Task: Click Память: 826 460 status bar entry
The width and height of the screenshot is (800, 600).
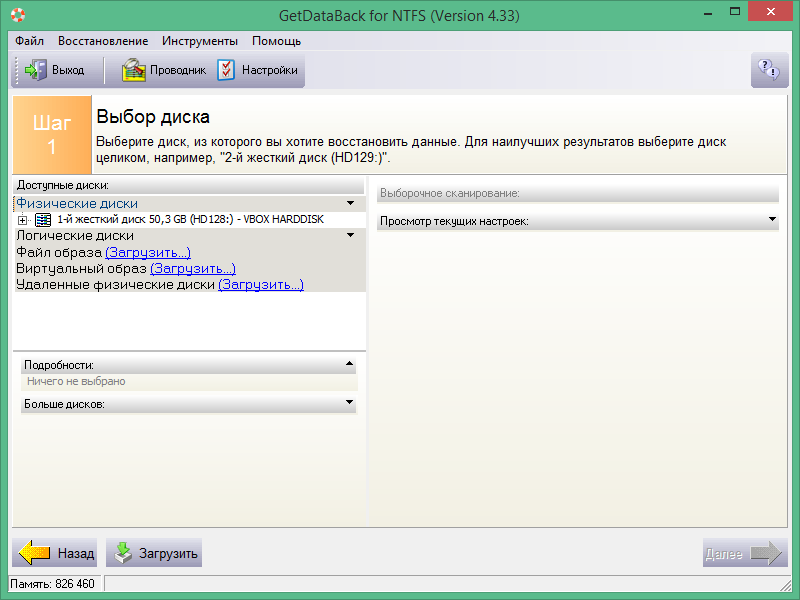Action: [53, 584]
